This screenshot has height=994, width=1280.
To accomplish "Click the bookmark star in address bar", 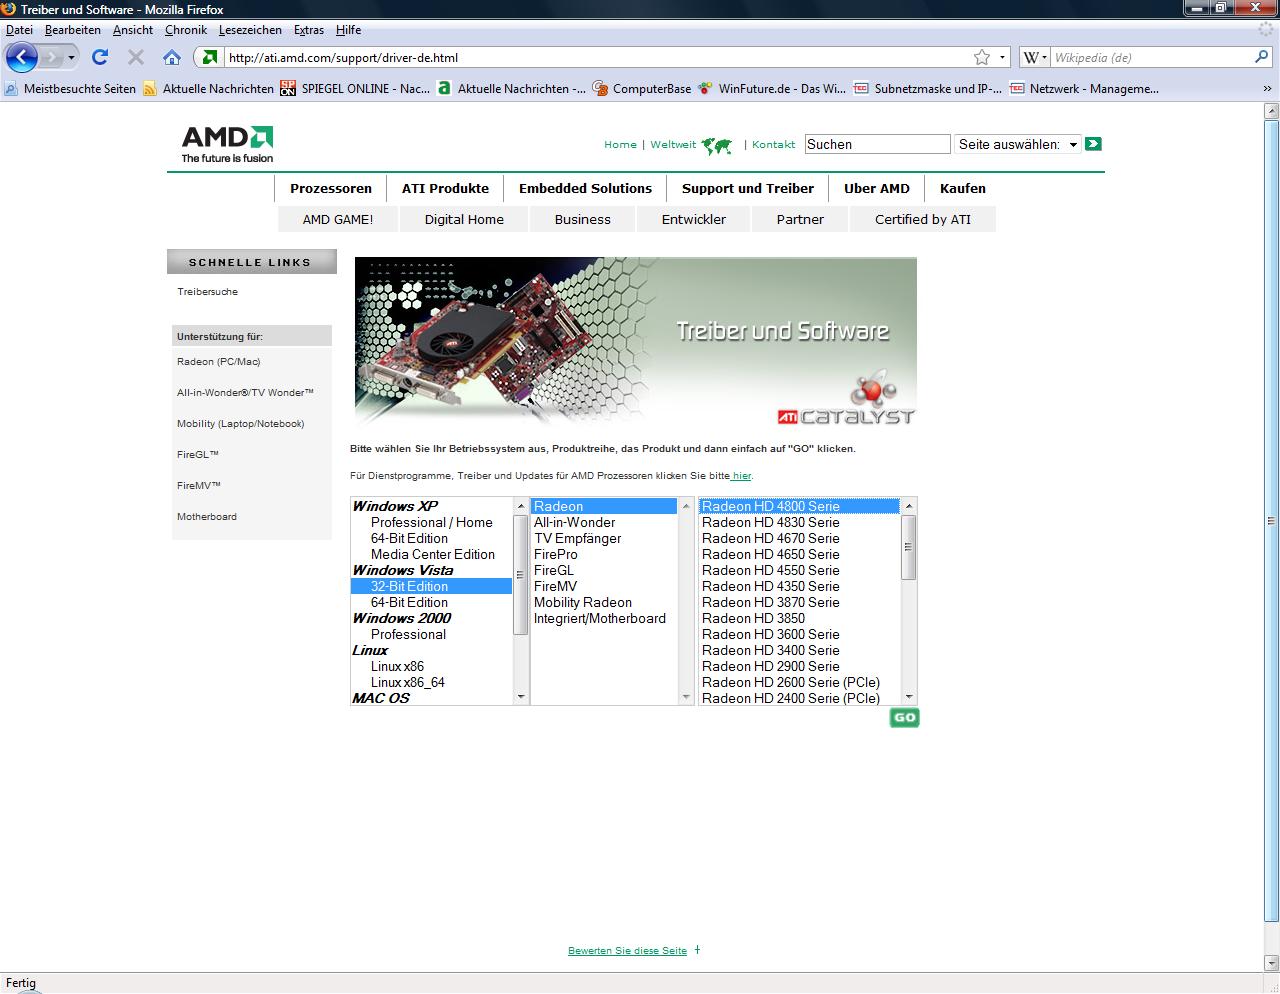I will tap(982, 57).
